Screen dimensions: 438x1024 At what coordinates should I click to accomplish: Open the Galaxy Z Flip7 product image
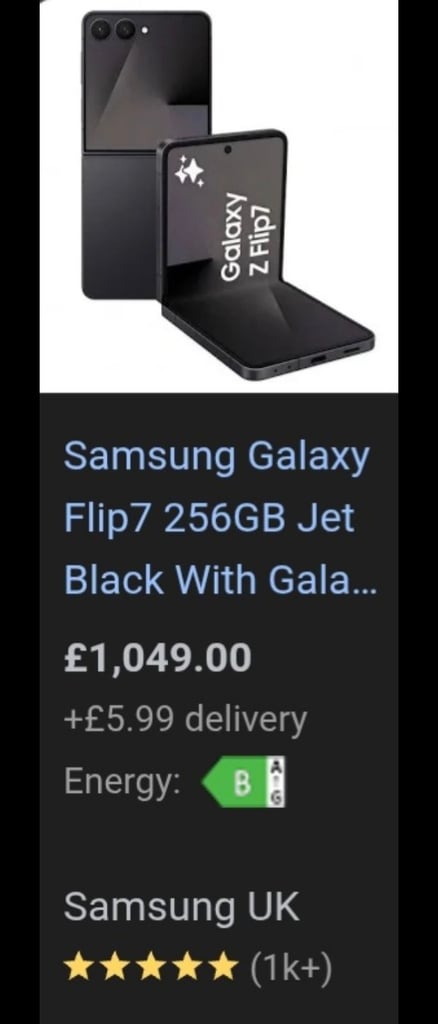coord(219,196)
